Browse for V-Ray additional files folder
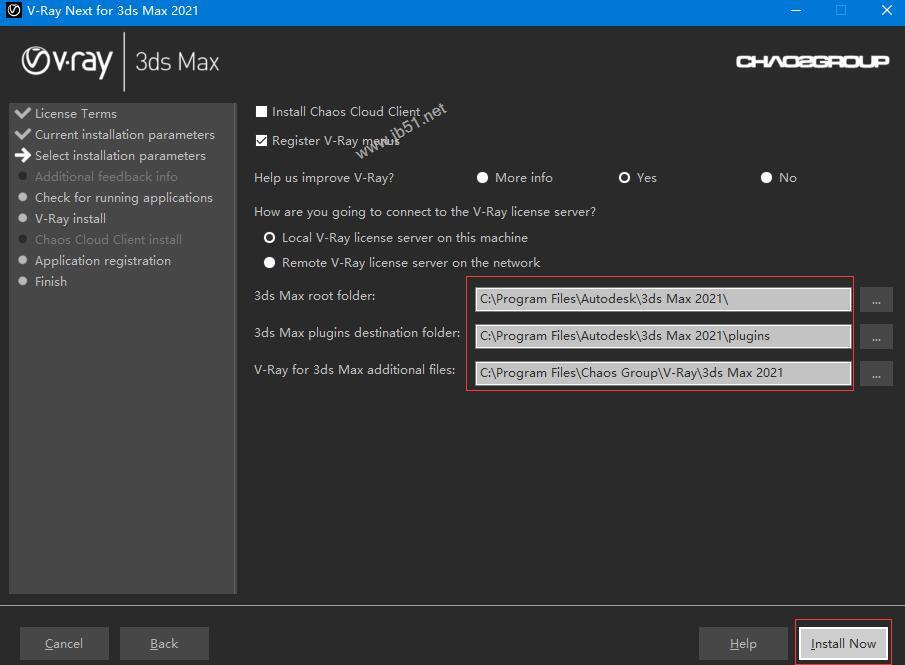Viewport: 905px width, 665px height. pos(875,373)
